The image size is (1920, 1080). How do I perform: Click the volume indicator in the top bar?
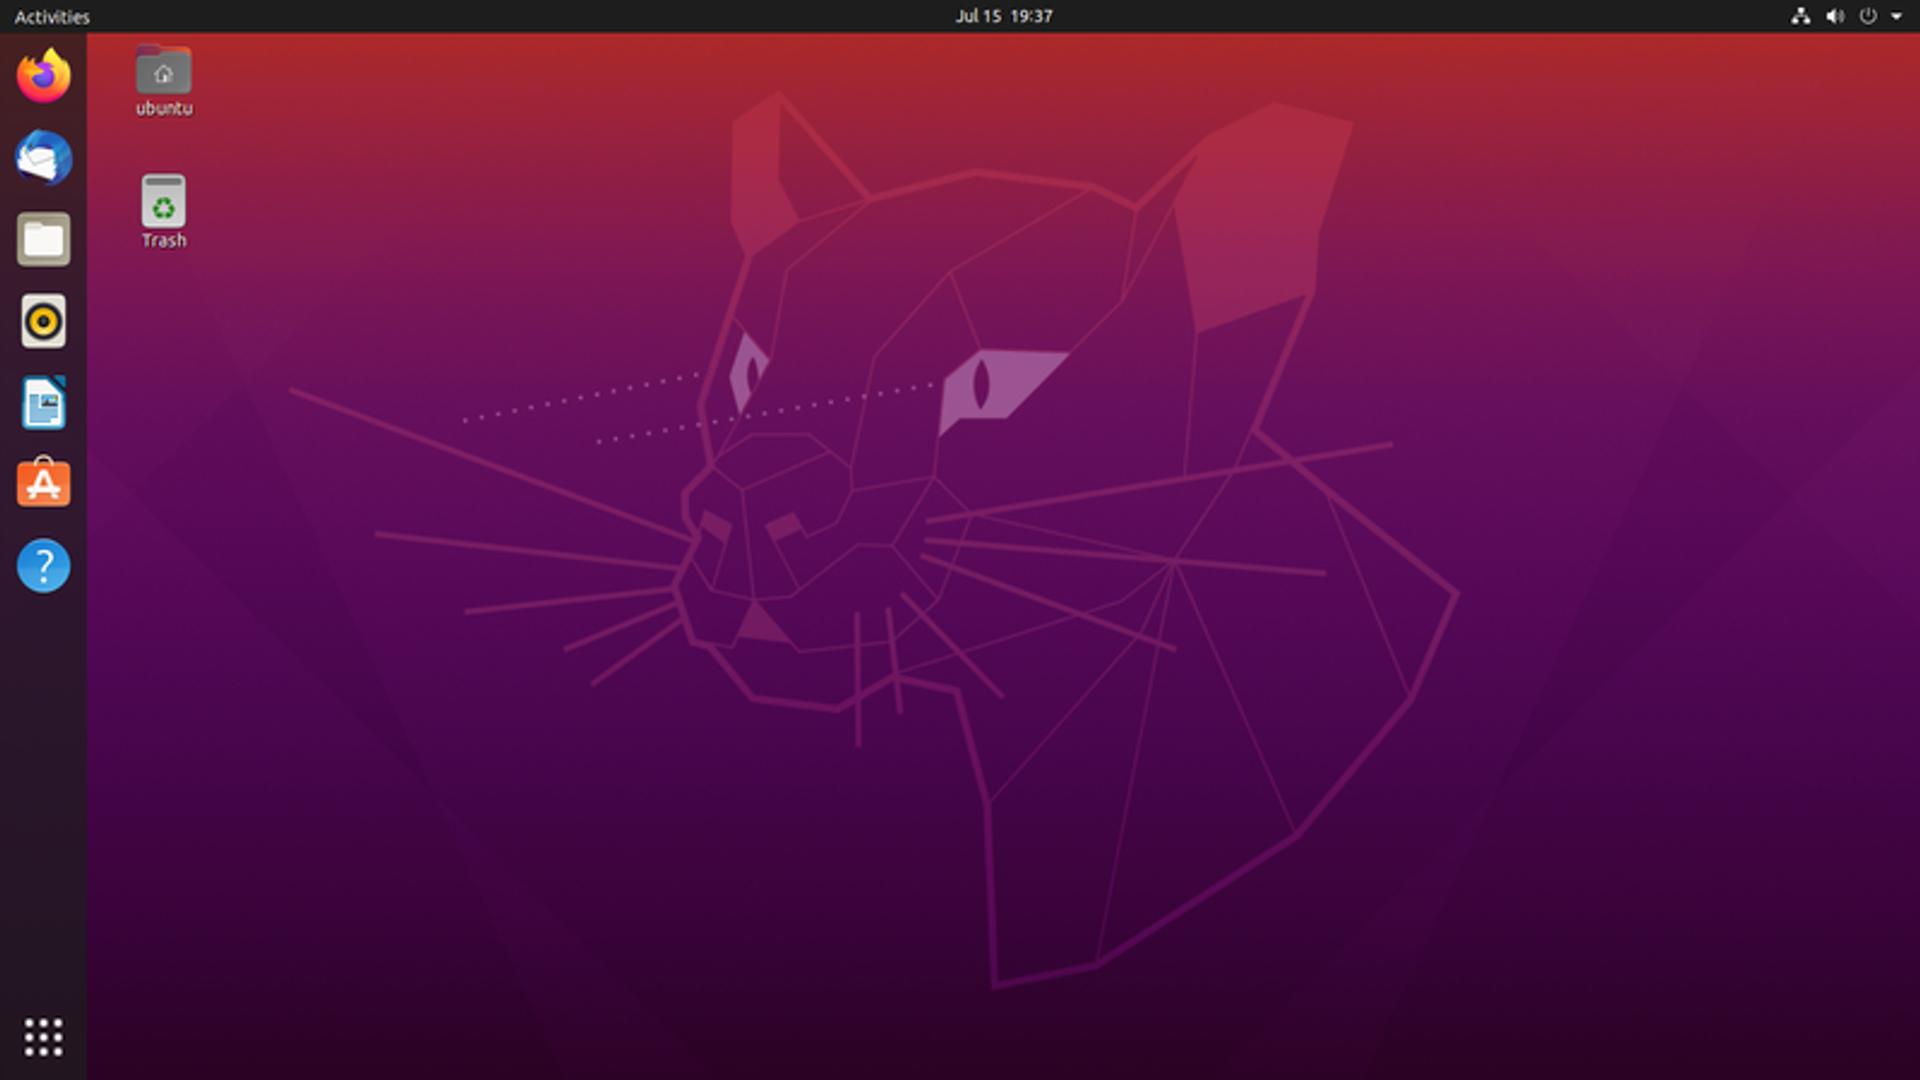pos(1834,16)
